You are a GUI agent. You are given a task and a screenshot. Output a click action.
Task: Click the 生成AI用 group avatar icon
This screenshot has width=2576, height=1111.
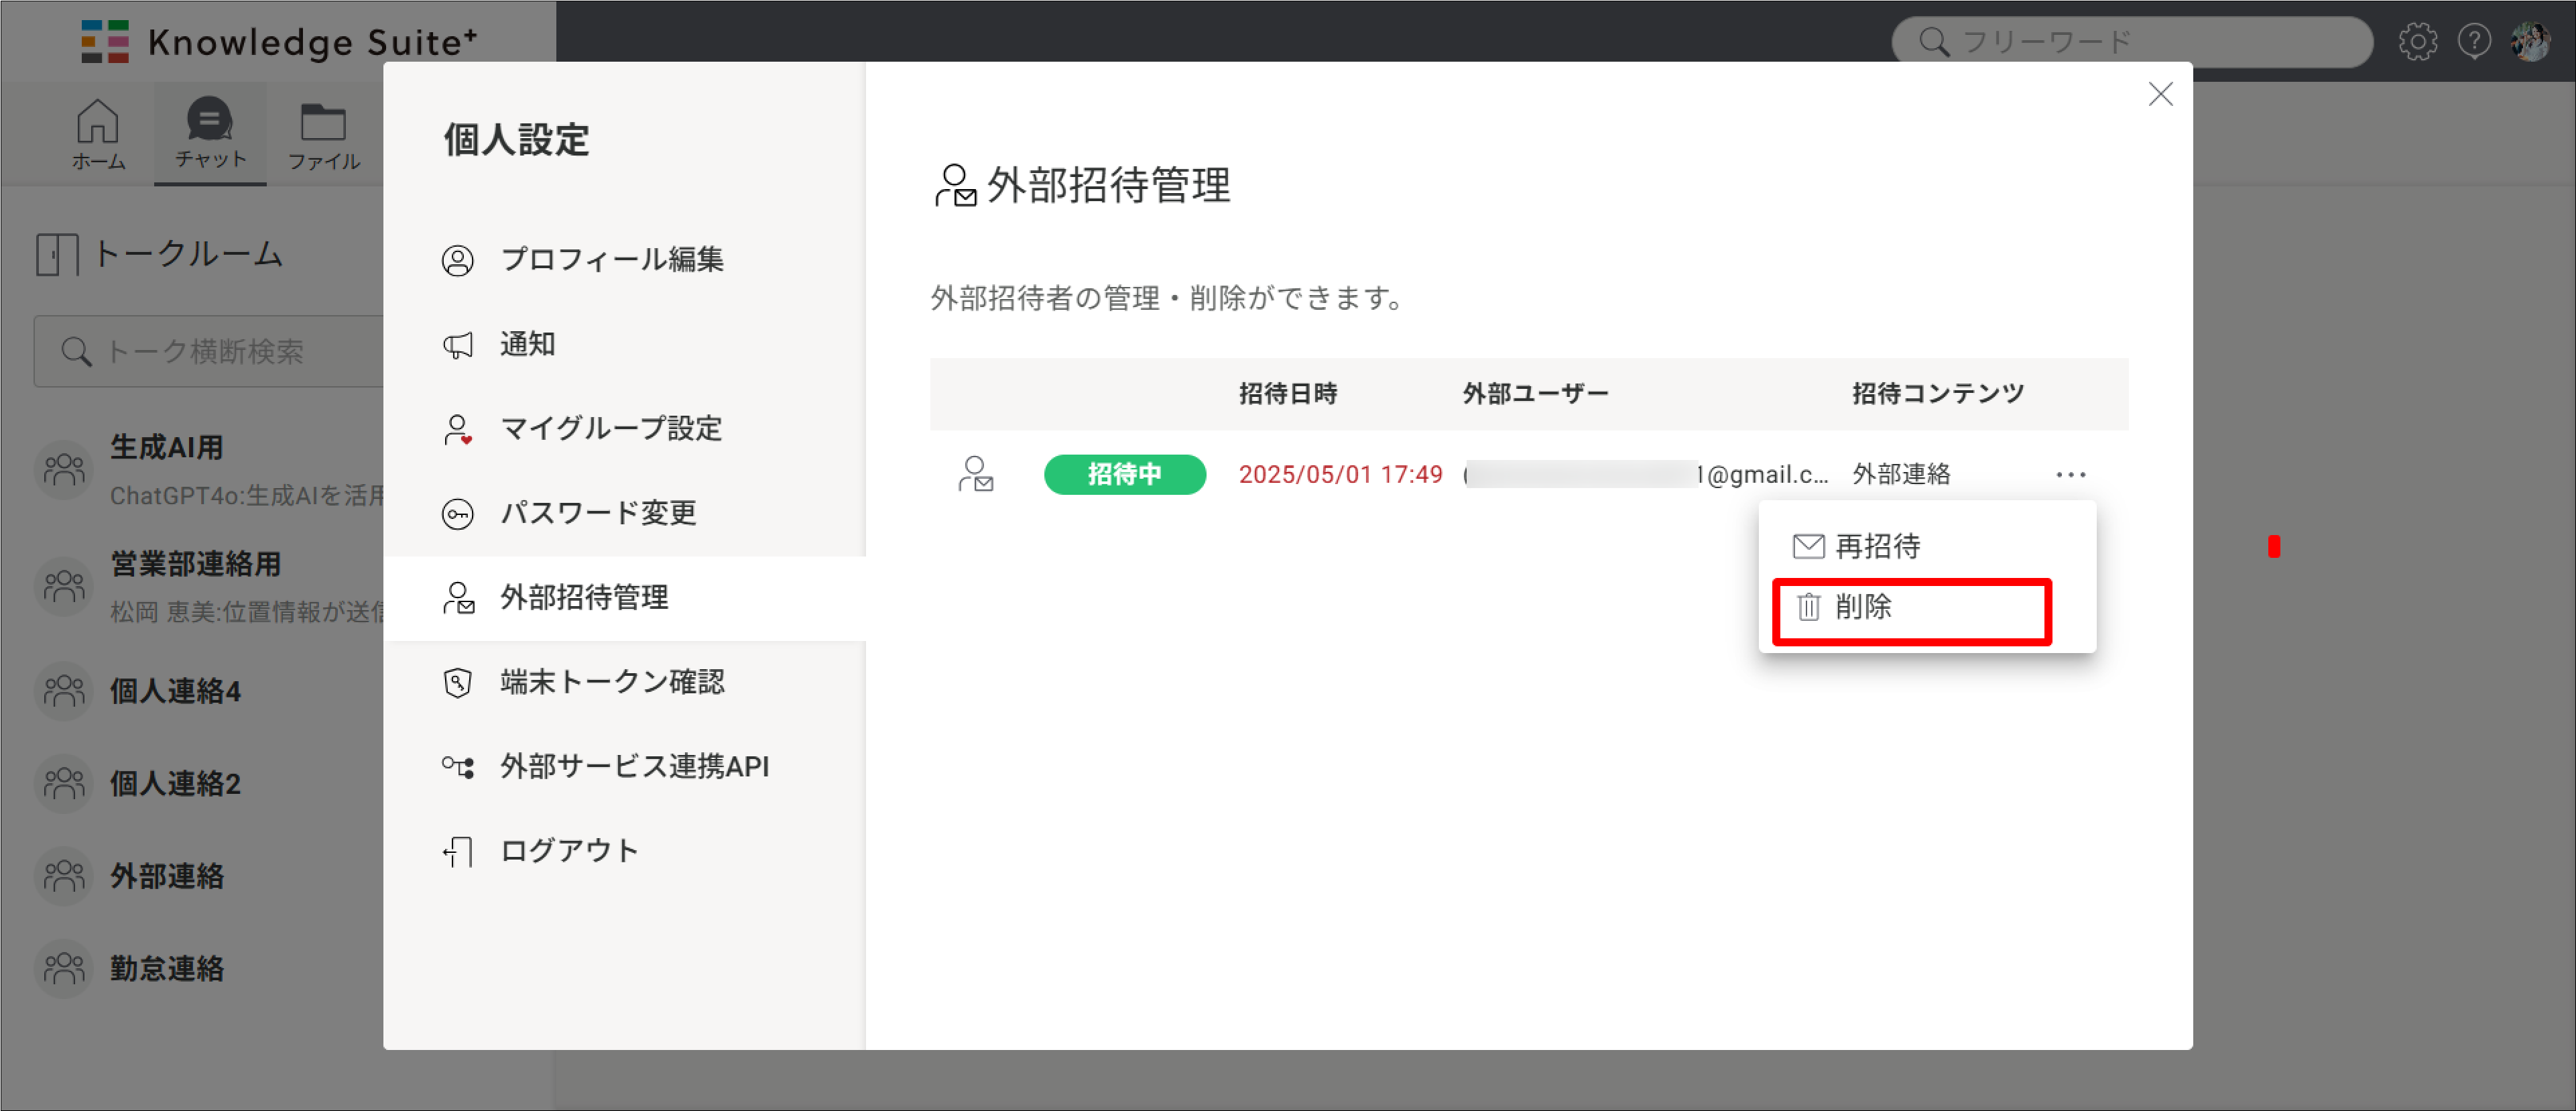tap(64, 470)
